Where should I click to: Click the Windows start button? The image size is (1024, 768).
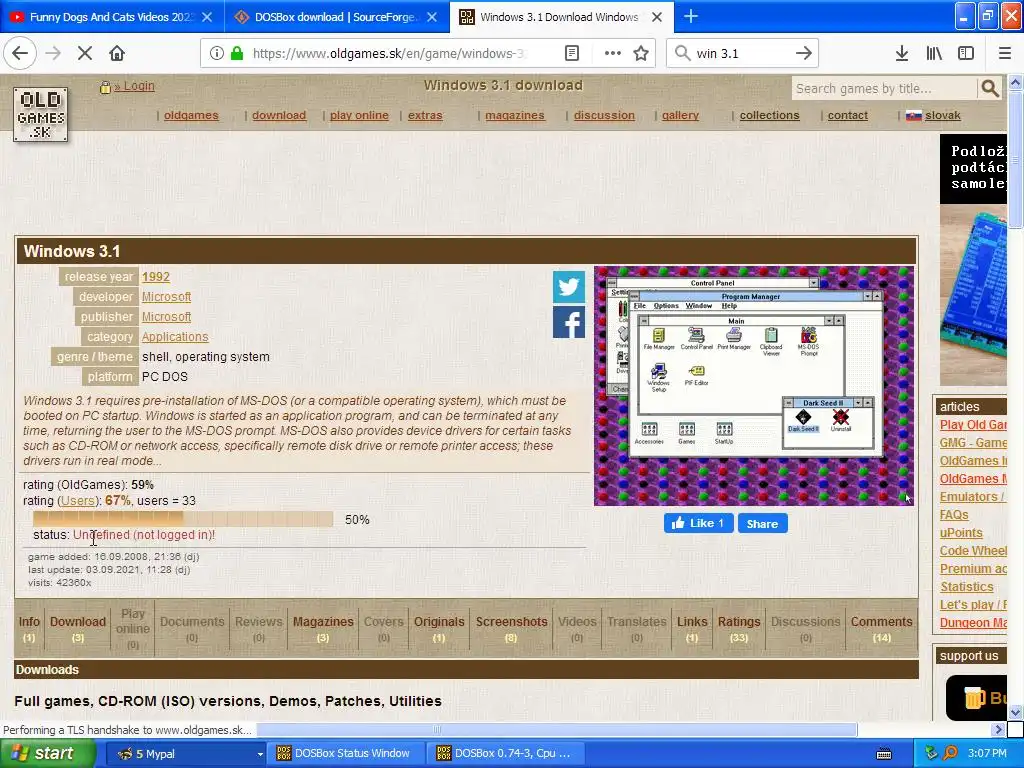point(48,754)
